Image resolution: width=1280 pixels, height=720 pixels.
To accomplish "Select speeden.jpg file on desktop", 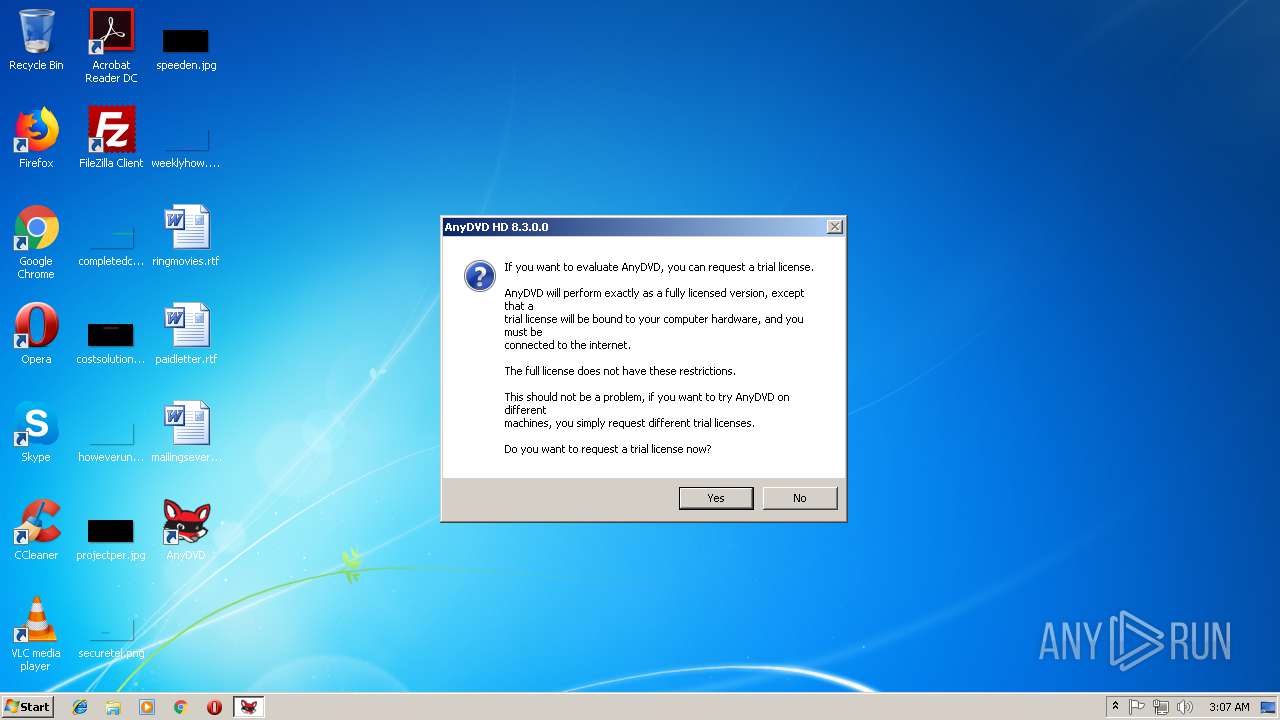I will (186, 47).
